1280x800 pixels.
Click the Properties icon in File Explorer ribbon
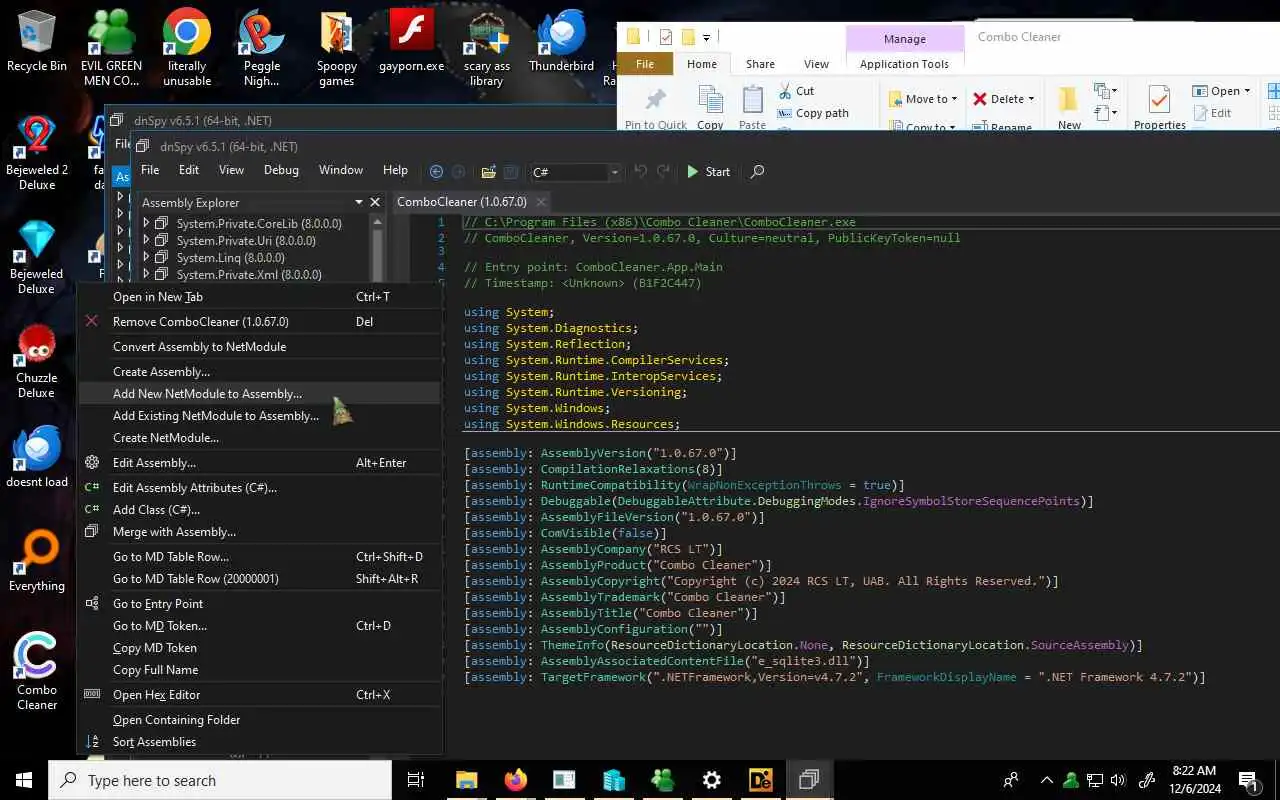click(x=1159, y=101)
